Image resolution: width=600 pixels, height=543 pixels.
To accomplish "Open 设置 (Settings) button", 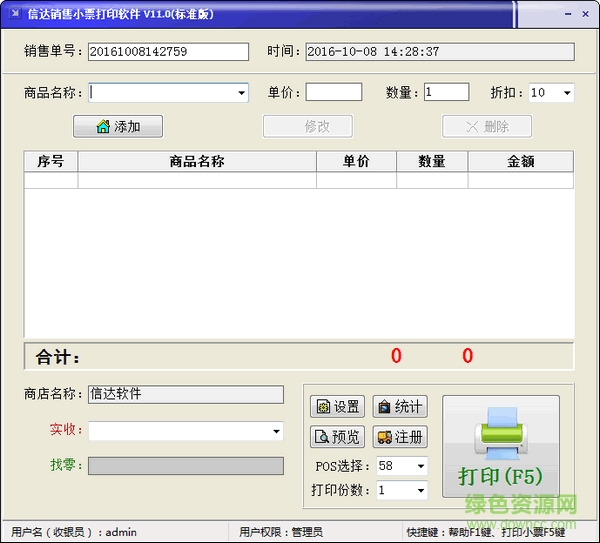I will tap(337, 406).
